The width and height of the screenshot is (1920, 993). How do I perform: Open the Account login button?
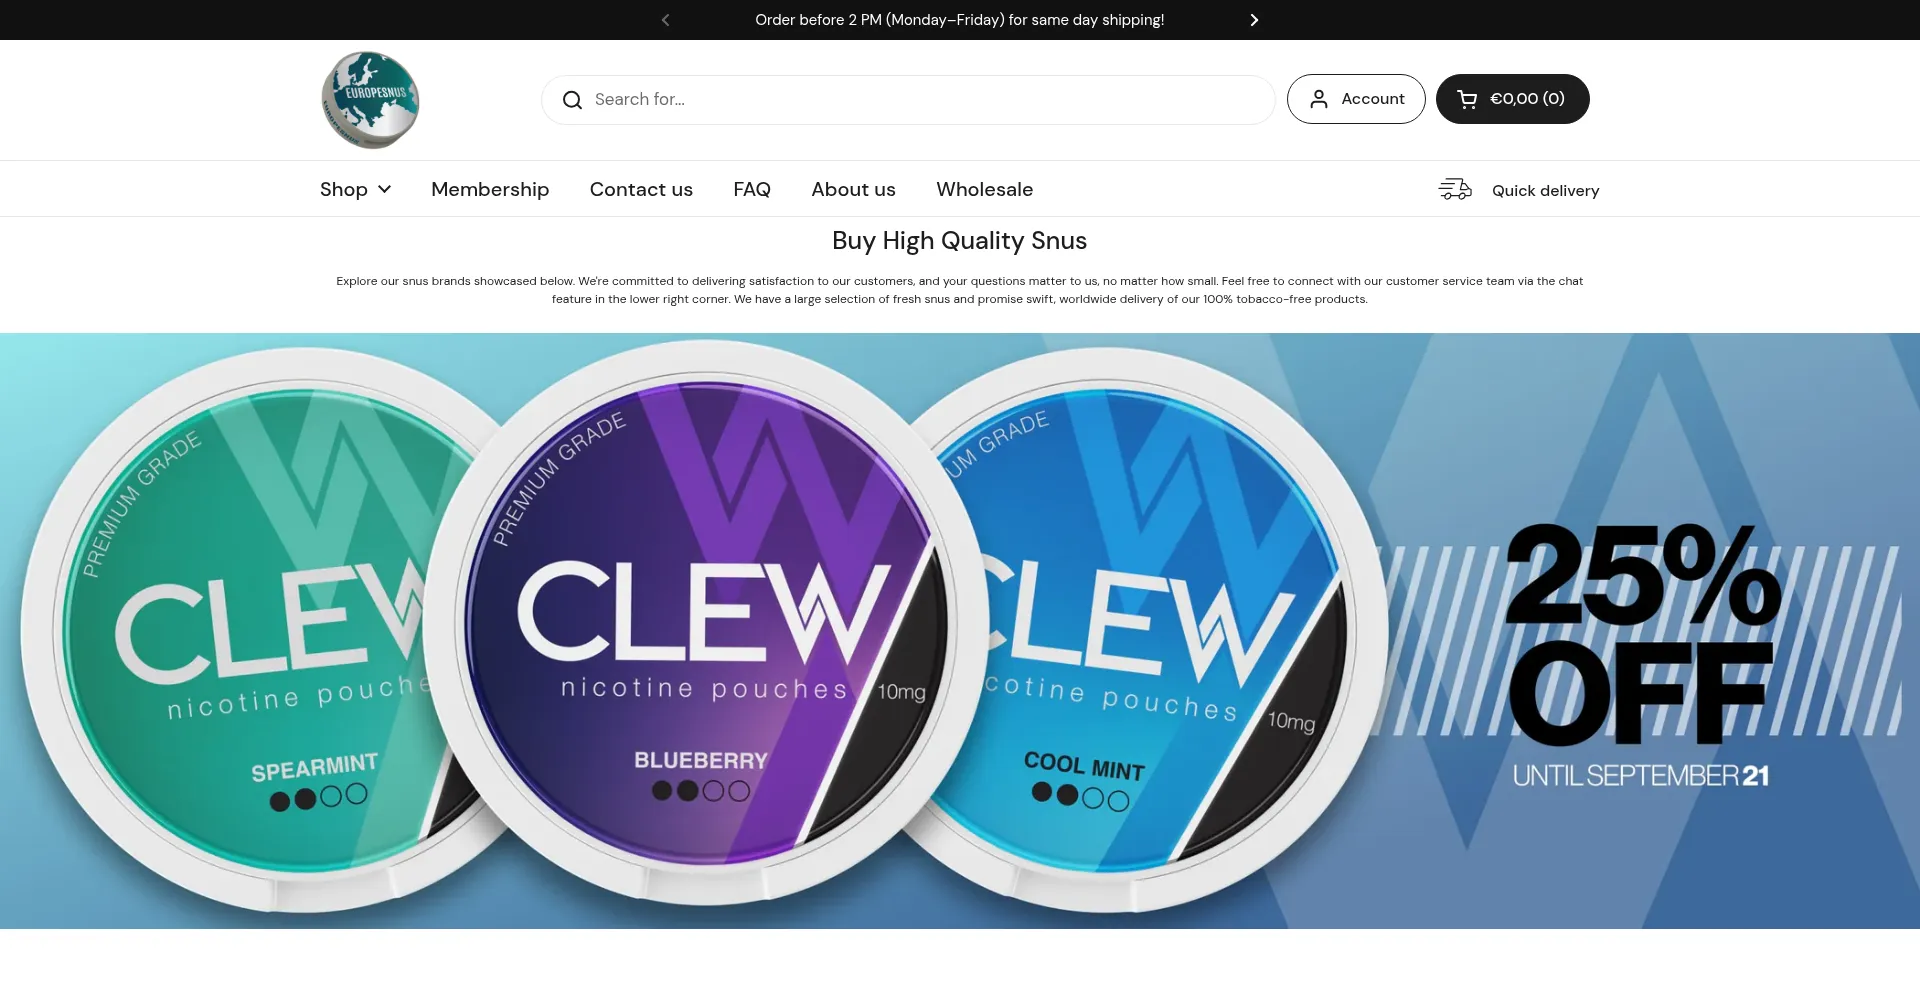tap(1356, 99)
